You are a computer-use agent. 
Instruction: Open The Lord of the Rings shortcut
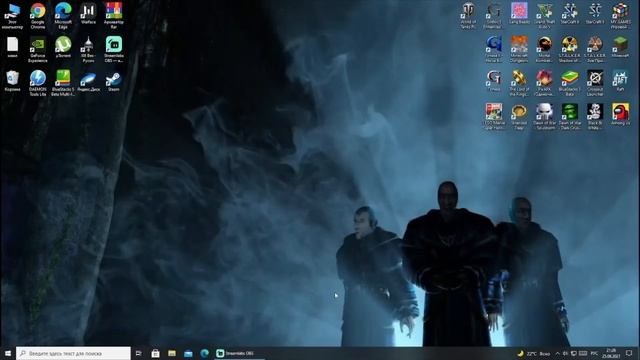tap(519, 83)
